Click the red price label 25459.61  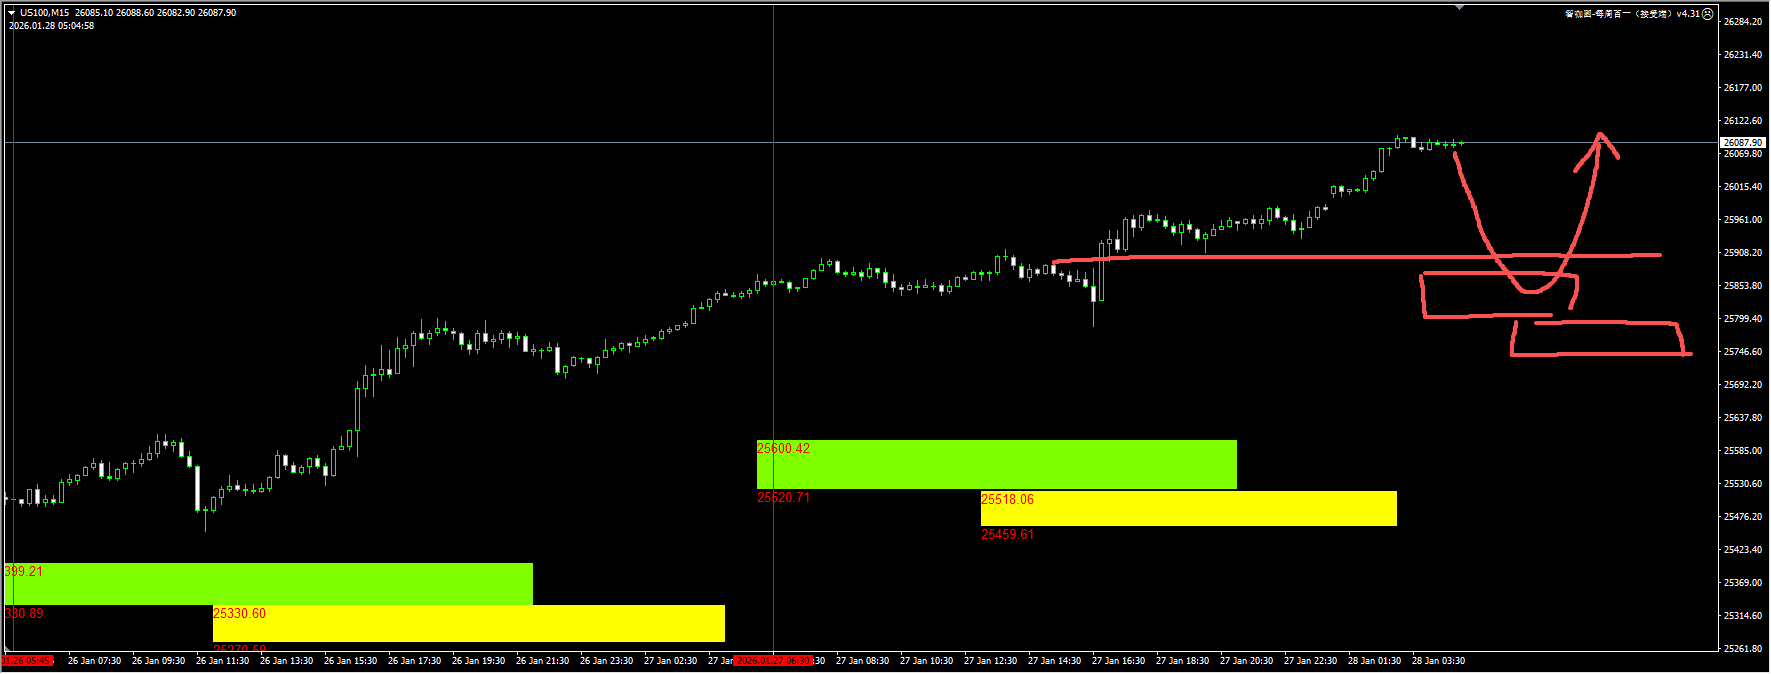pyautogui.click(x=1007, y=535)
